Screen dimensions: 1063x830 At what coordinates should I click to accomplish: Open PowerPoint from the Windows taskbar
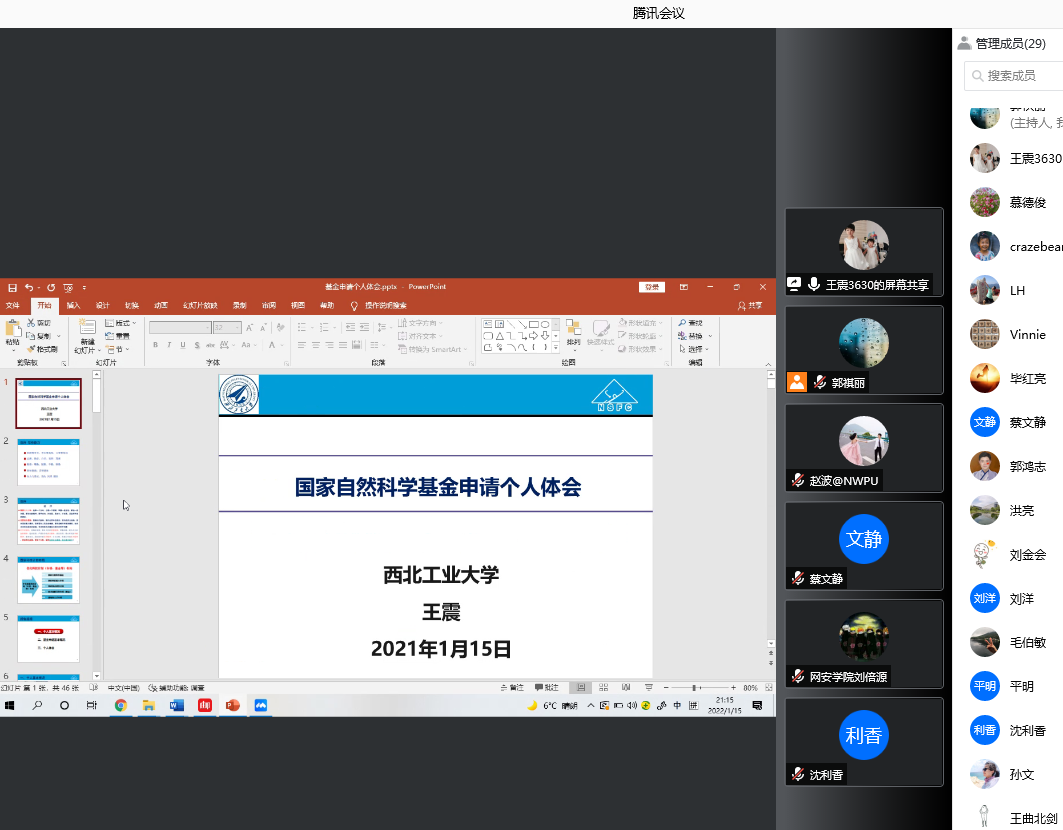(233, 705)
